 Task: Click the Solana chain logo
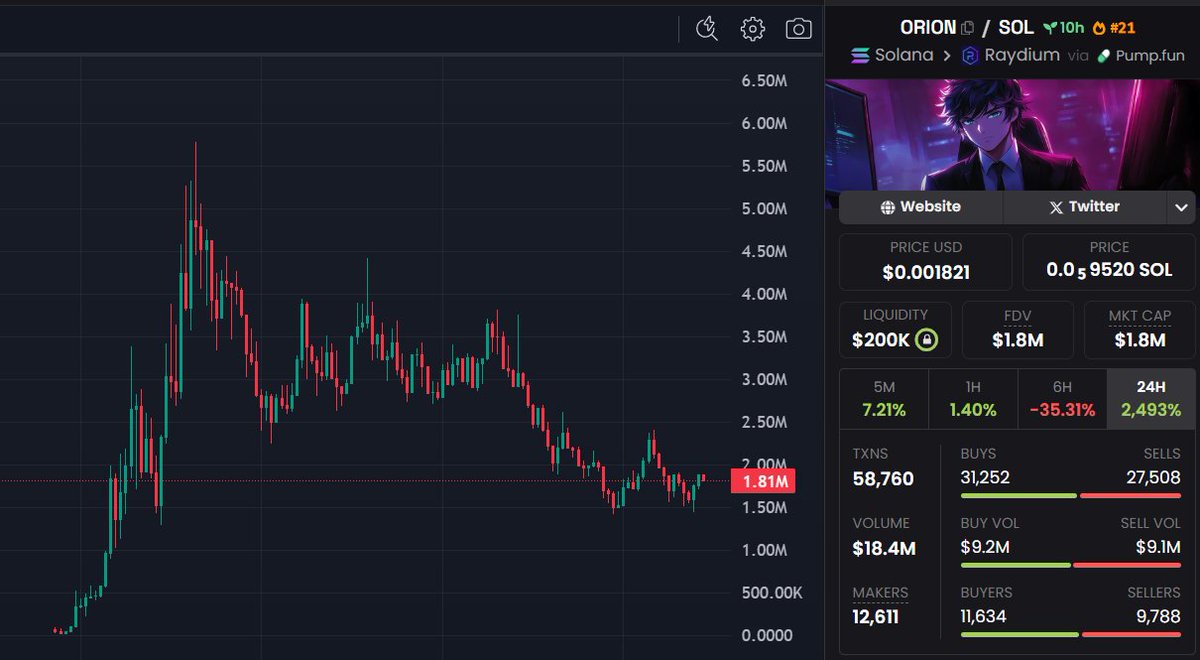click(x=860, y=56)
